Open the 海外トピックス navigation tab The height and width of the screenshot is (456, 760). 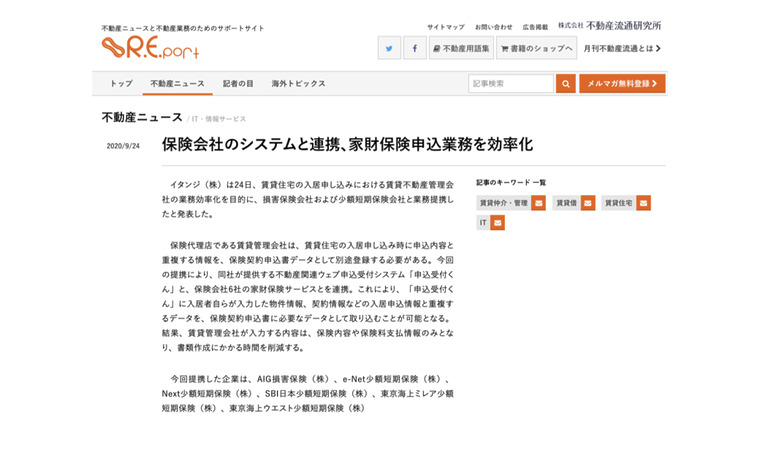coord(298,84)
